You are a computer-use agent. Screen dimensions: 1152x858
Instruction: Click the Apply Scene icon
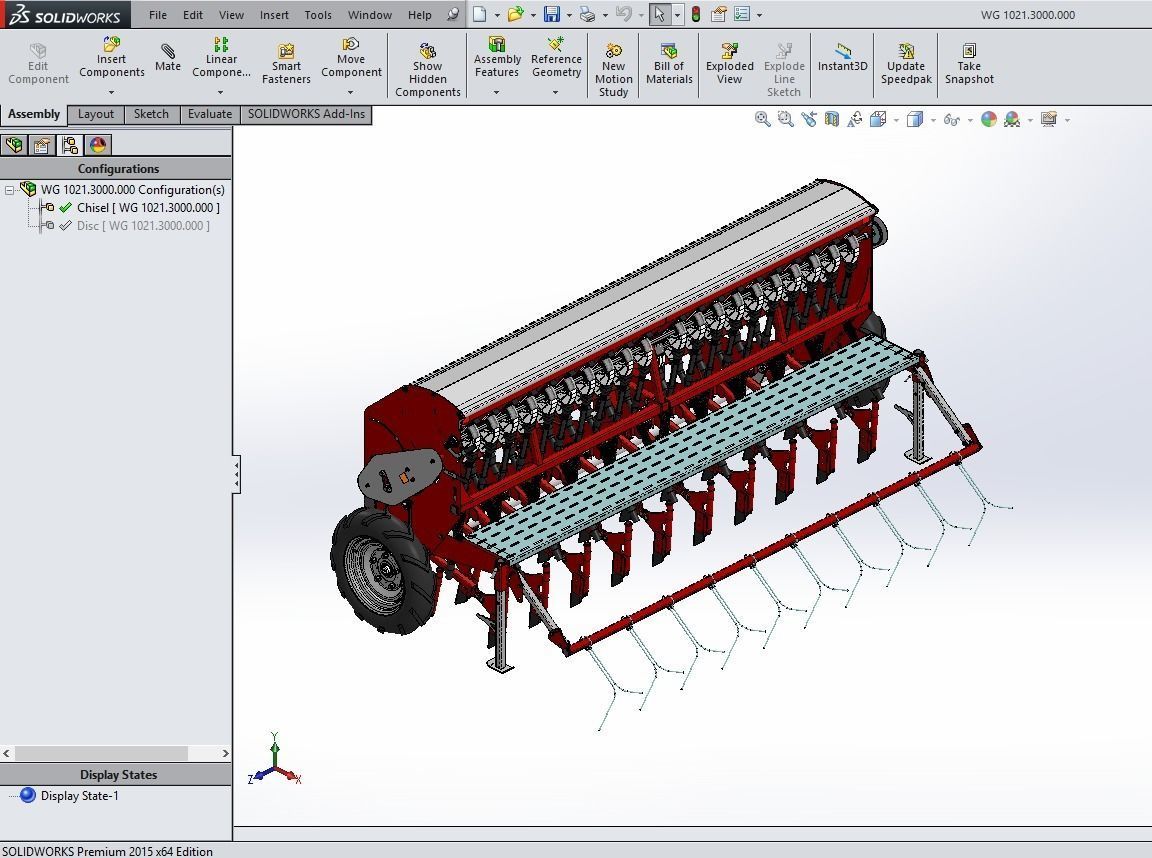(1012, 119)
